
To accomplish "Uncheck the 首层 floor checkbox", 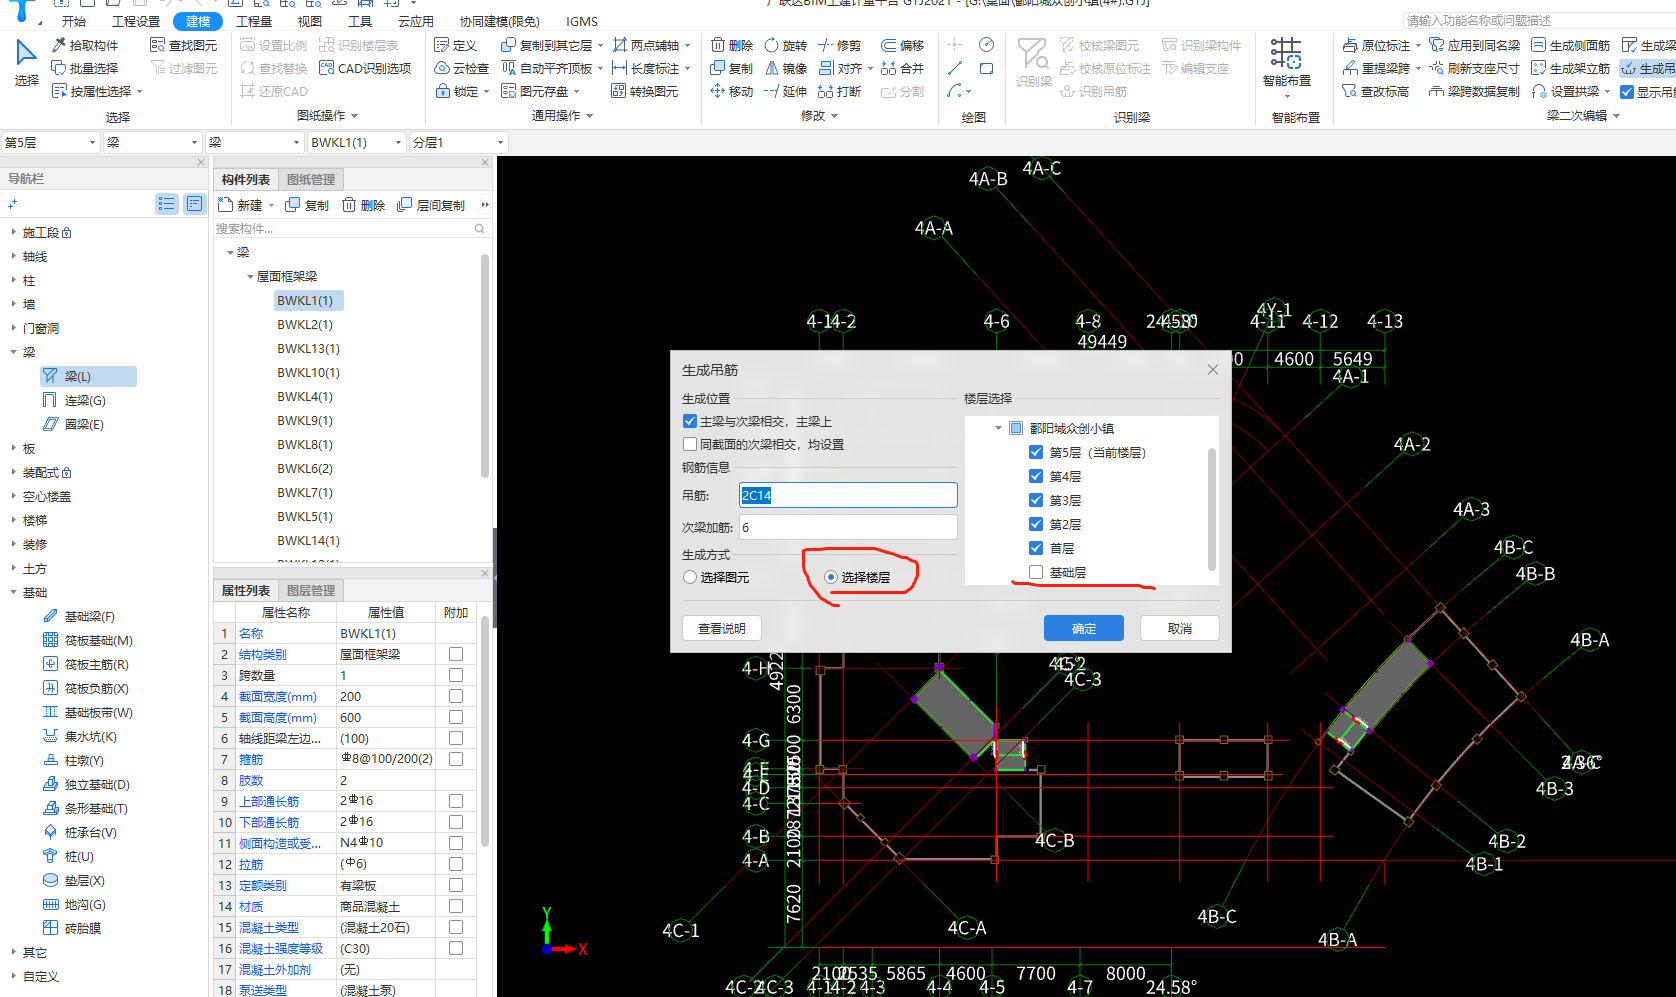I will tap(1036, 548).
